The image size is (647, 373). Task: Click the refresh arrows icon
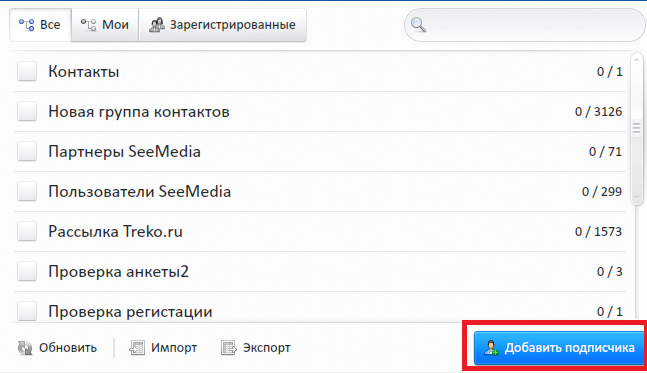coord(25,348)
